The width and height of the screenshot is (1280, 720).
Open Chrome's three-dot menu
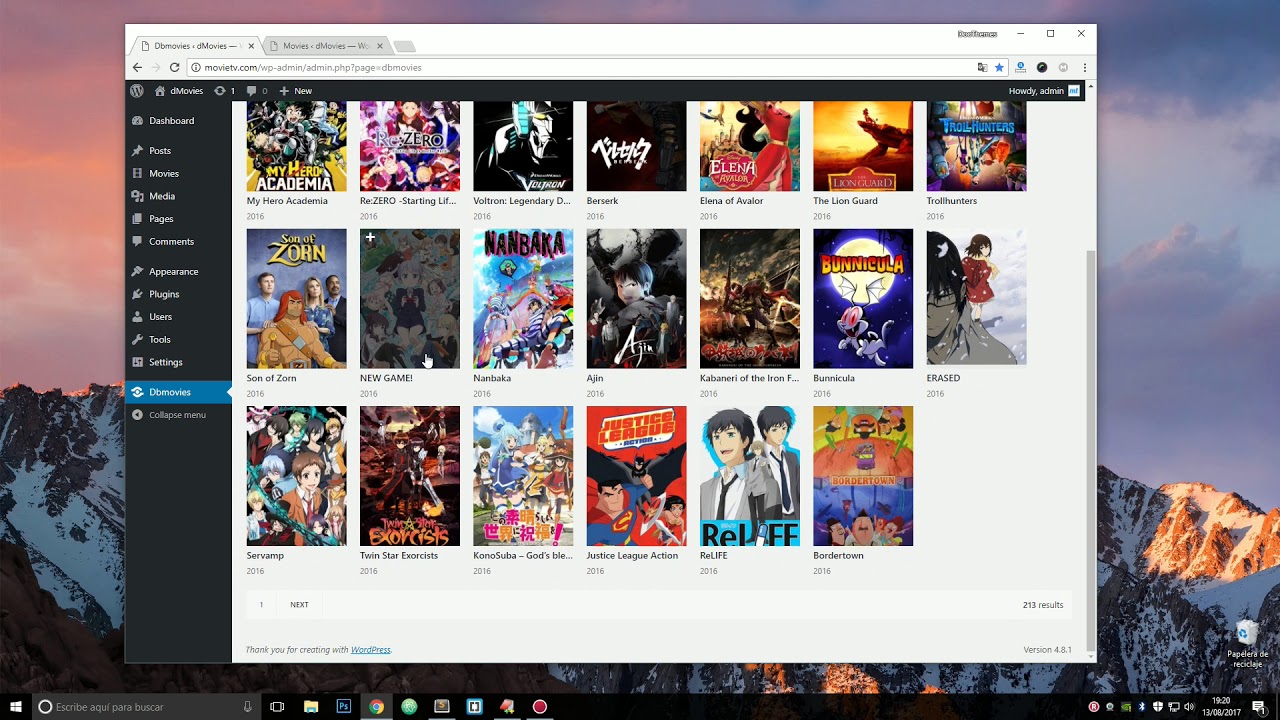click(1083, 67)
